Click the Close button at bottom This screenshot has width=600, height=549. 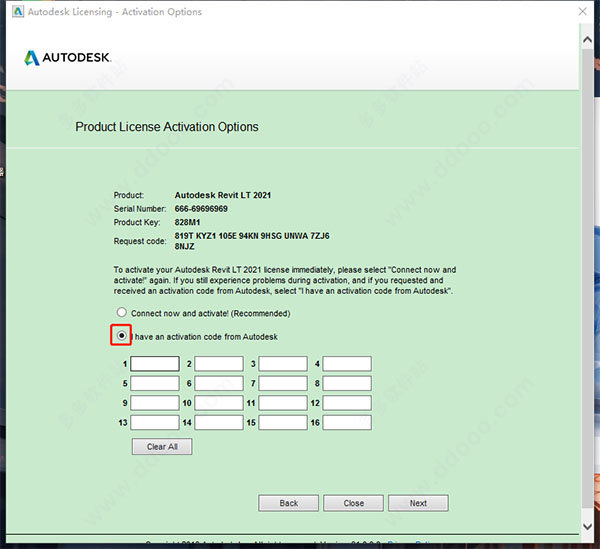(x=354, y=503)
